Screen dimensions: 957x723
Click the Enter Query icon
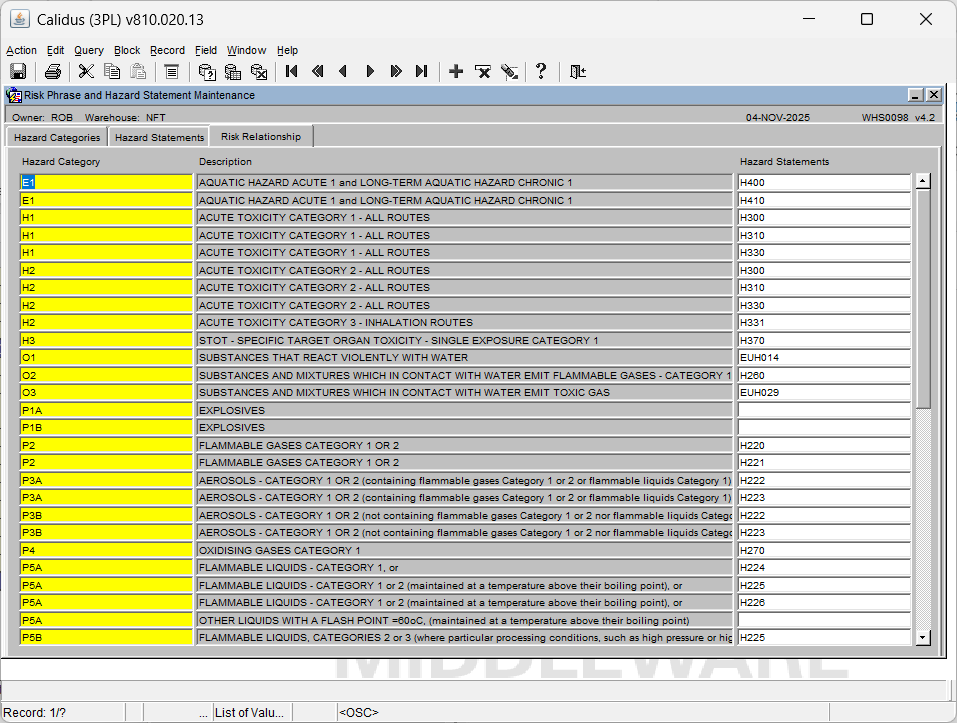coord(207,71)
